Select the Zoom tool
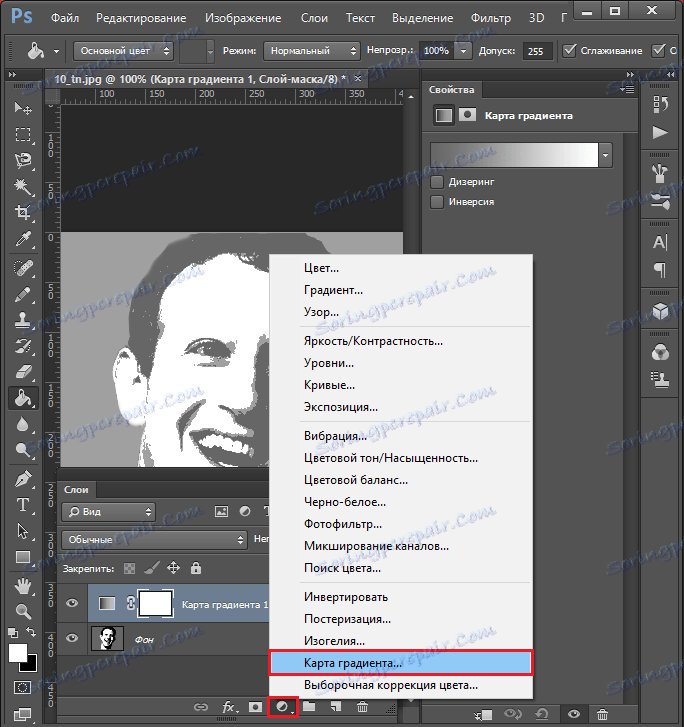Screen dimensions: 684x727 click(22, 612)
